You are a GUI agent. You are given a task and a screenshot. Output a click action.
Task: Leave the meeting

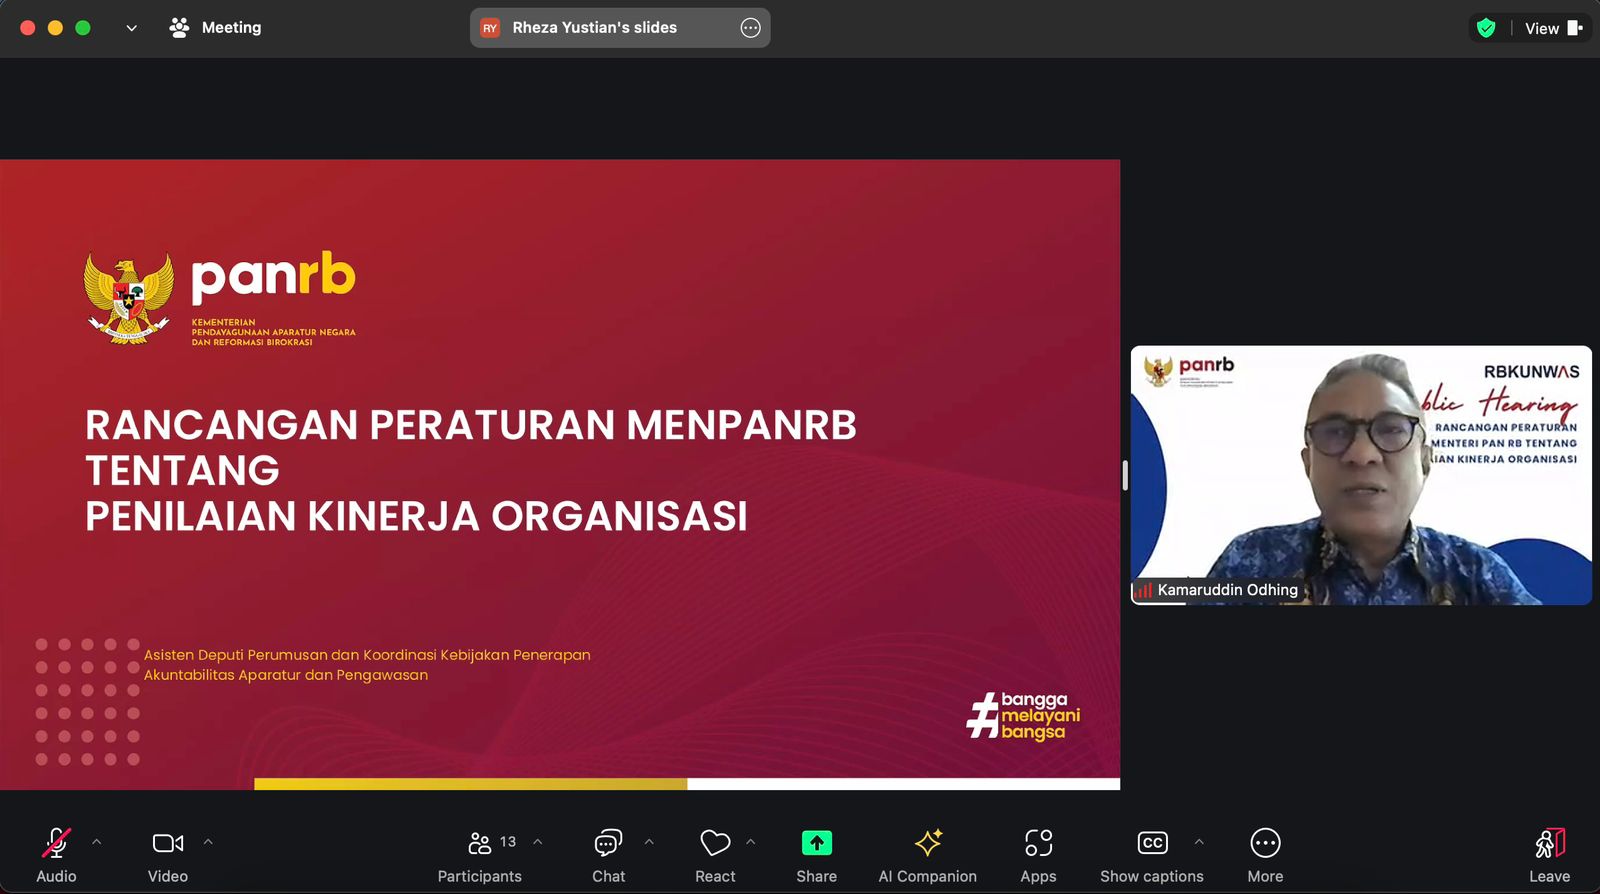click(1549, 856)
